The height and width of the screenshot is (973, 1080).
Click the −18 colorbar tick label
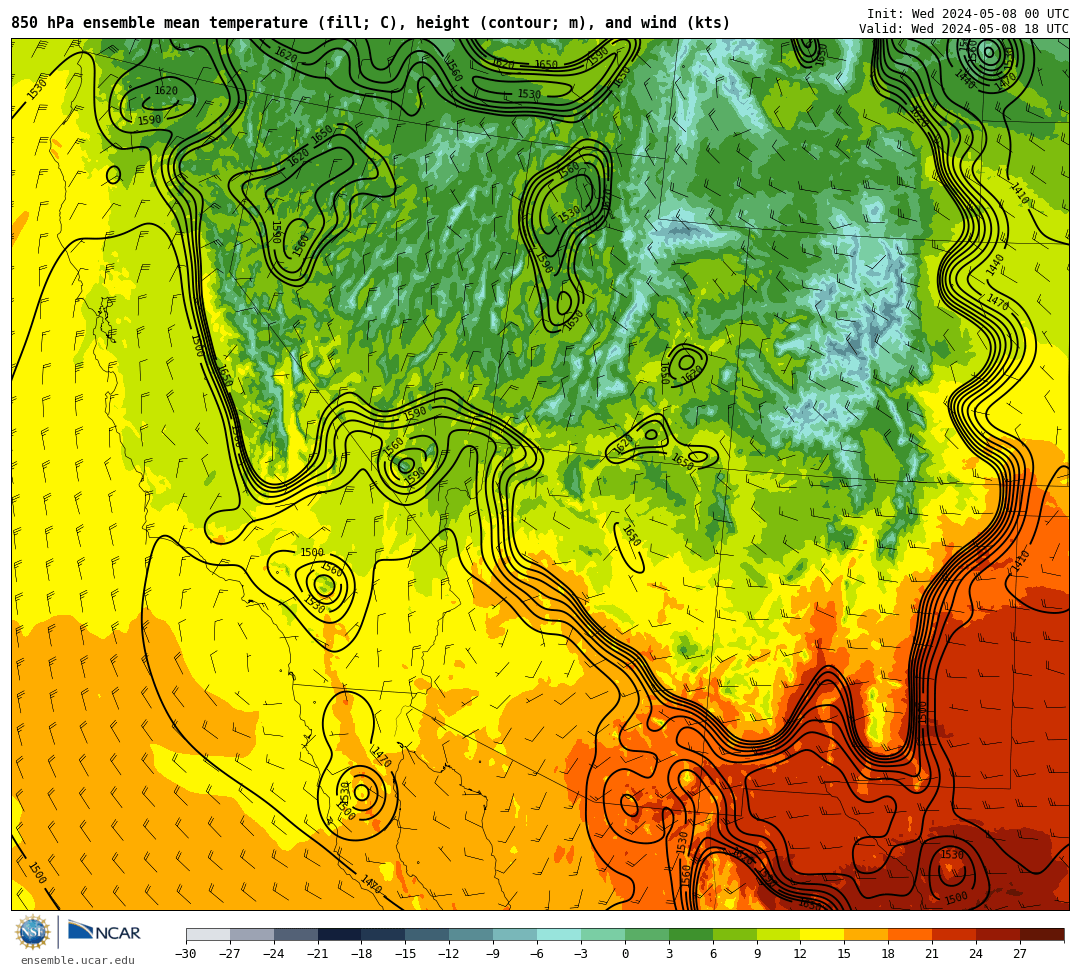pyautogui.click(x=362, y=954)
